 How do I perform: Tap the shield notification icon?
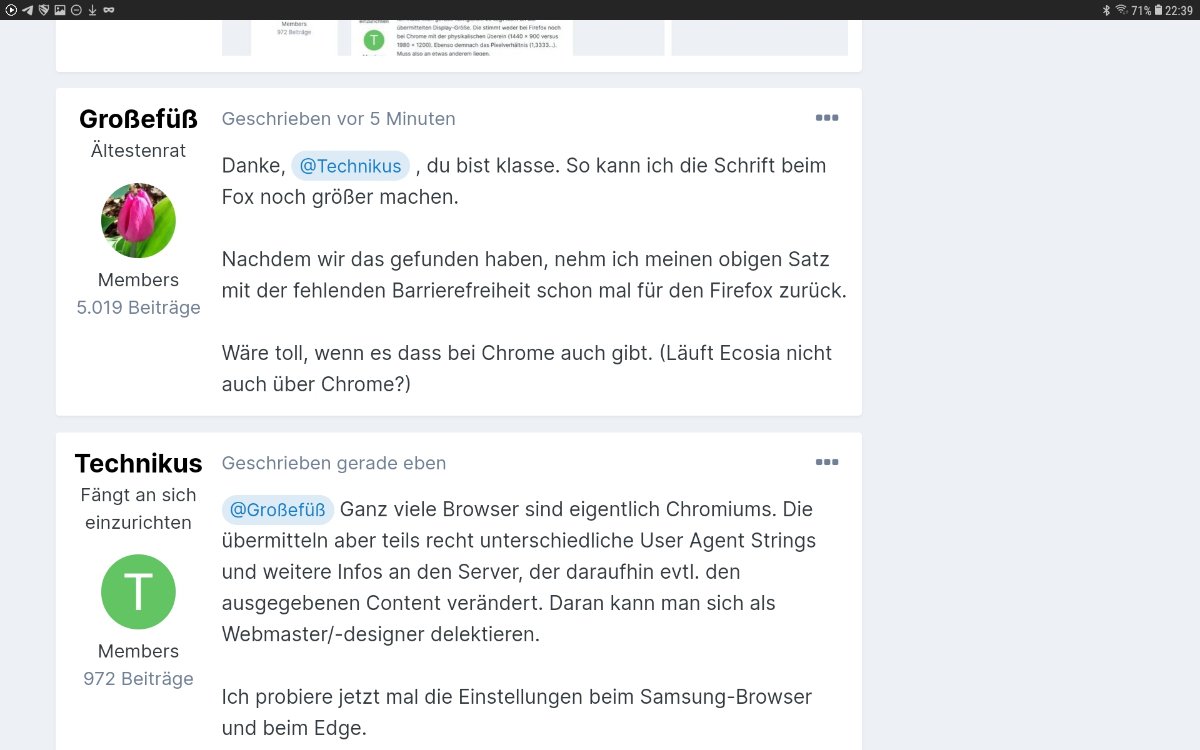pyautogui.click(x=43, y=10)
